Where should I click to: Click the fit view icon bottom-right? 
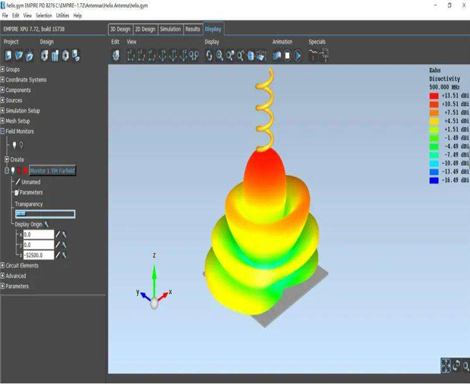[x=446, y=366]
